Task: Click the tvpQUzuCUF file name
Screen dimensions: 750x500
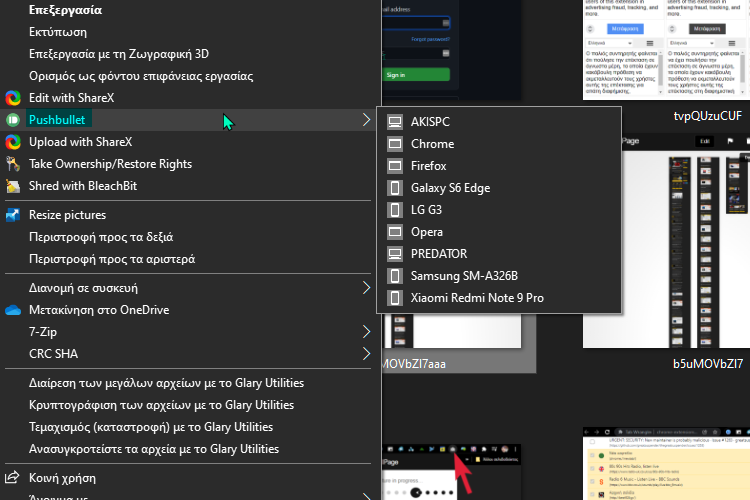Action: pyautogui.click(x=707, y=116)
